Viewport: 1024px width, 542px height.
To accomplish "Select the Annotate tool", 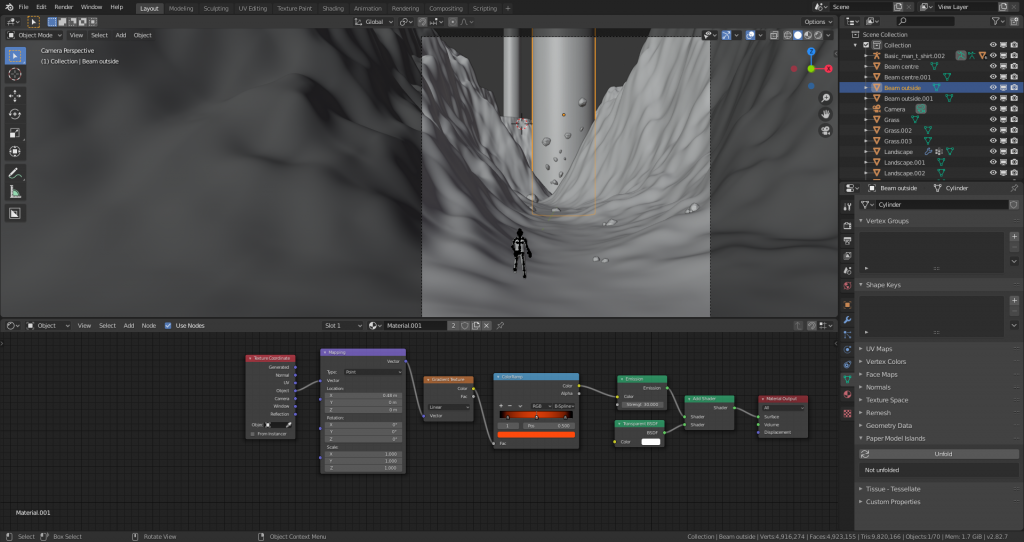I will pos(15,174).
